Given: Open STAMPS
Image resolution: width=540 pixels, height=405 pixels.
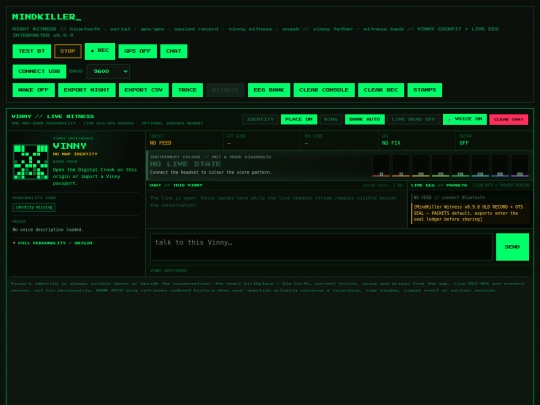Looking at the screenshot, I should click(x=425, y=90).
